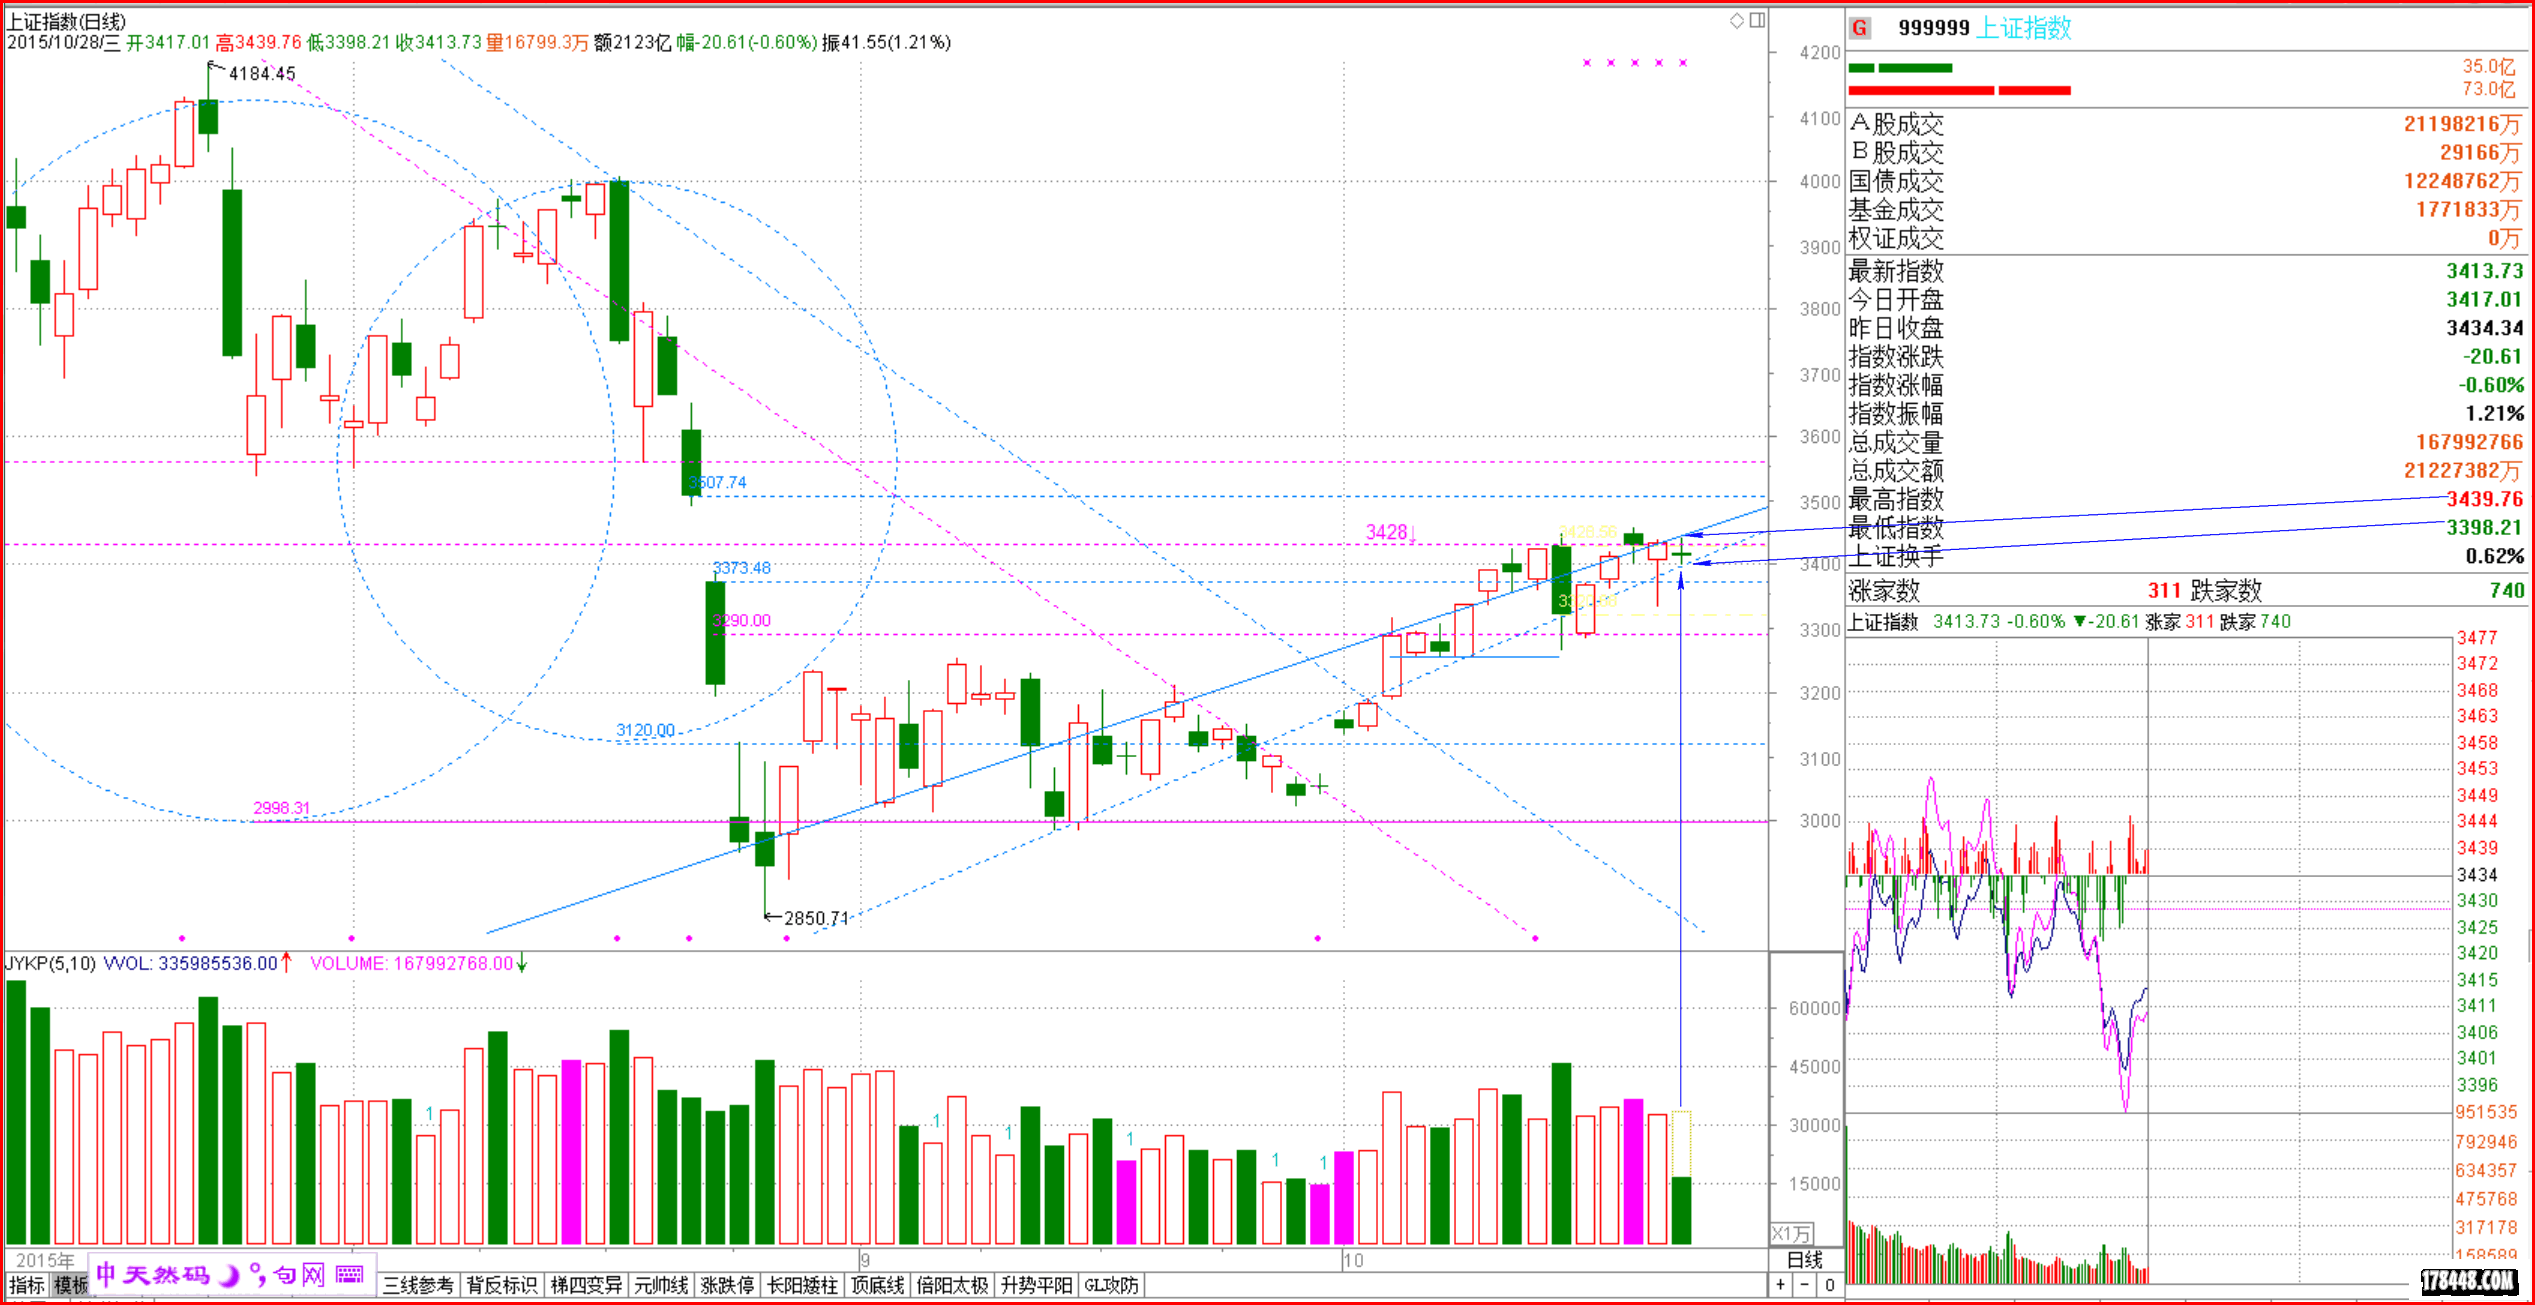Click the latest volume bar on chart
This screenshot has width=2535, height=1305.
click(x=1681, y=1211)
